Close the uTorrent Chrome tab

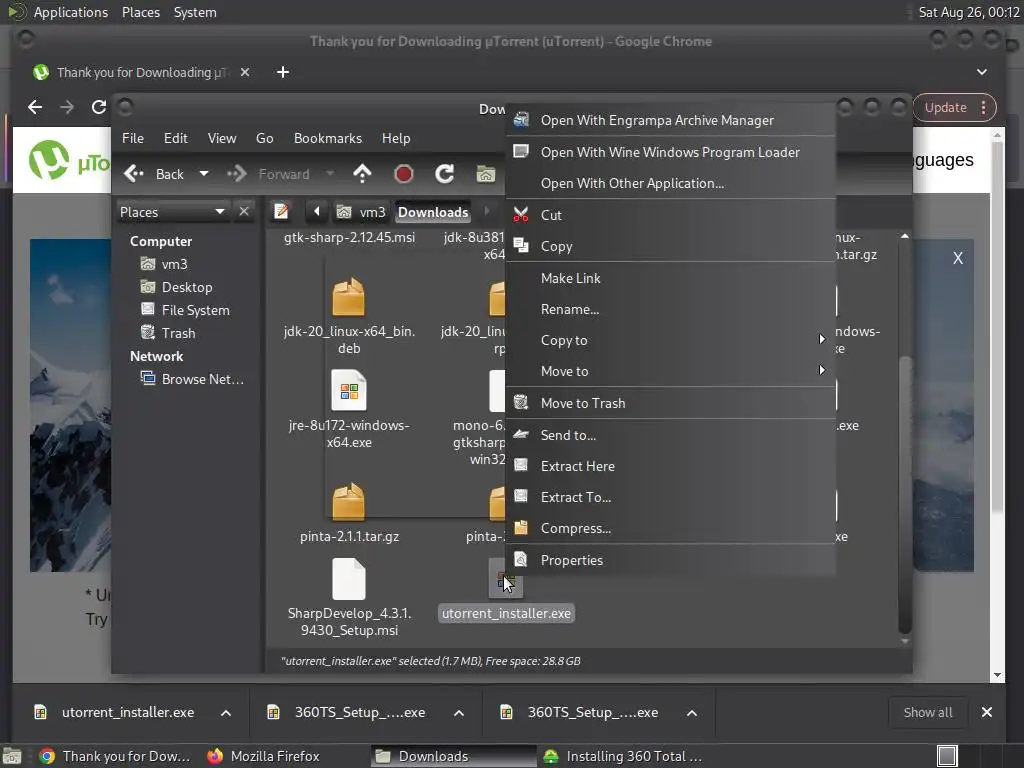(x=245, y=72)
